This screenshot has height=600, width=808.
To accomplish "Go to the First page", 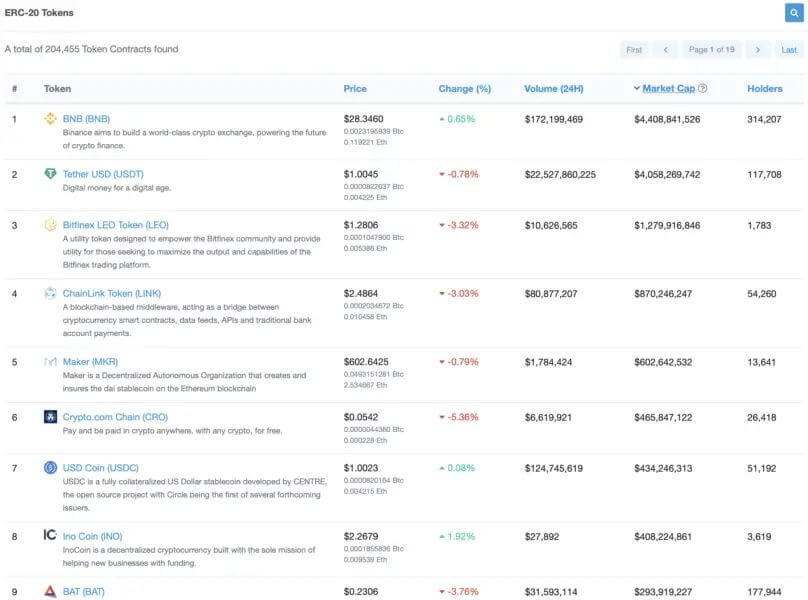I will coord(634,50).
